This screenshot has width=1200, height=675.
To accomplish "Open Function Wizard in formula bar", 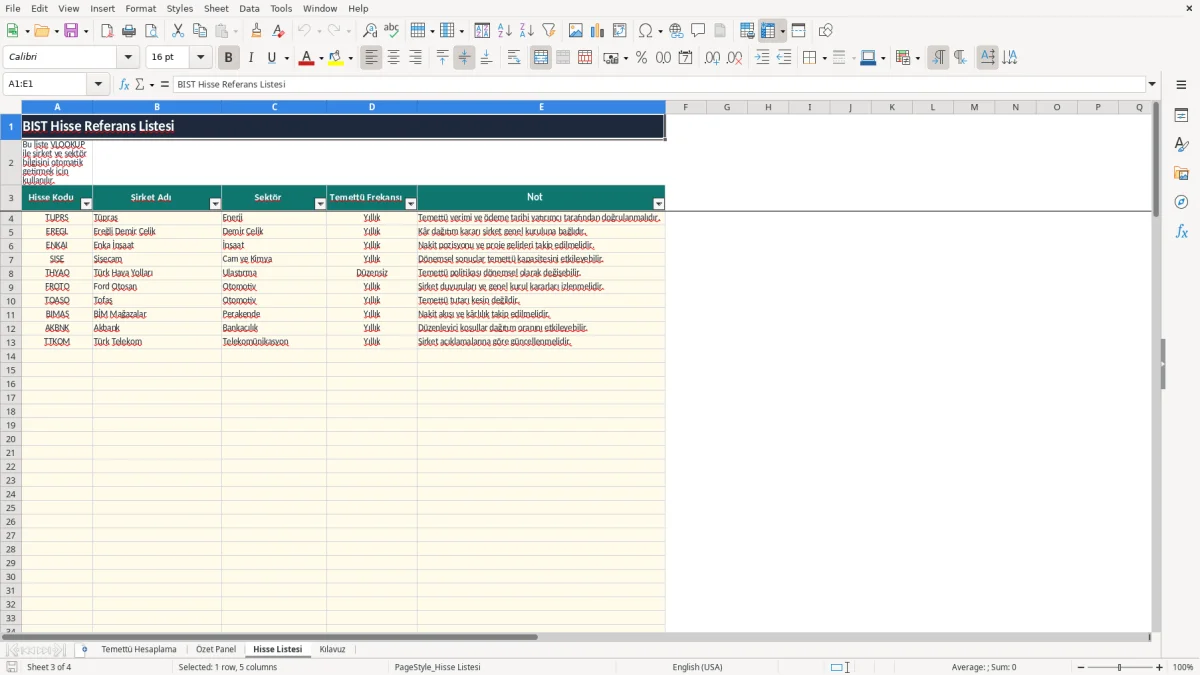I will [124, 84].
